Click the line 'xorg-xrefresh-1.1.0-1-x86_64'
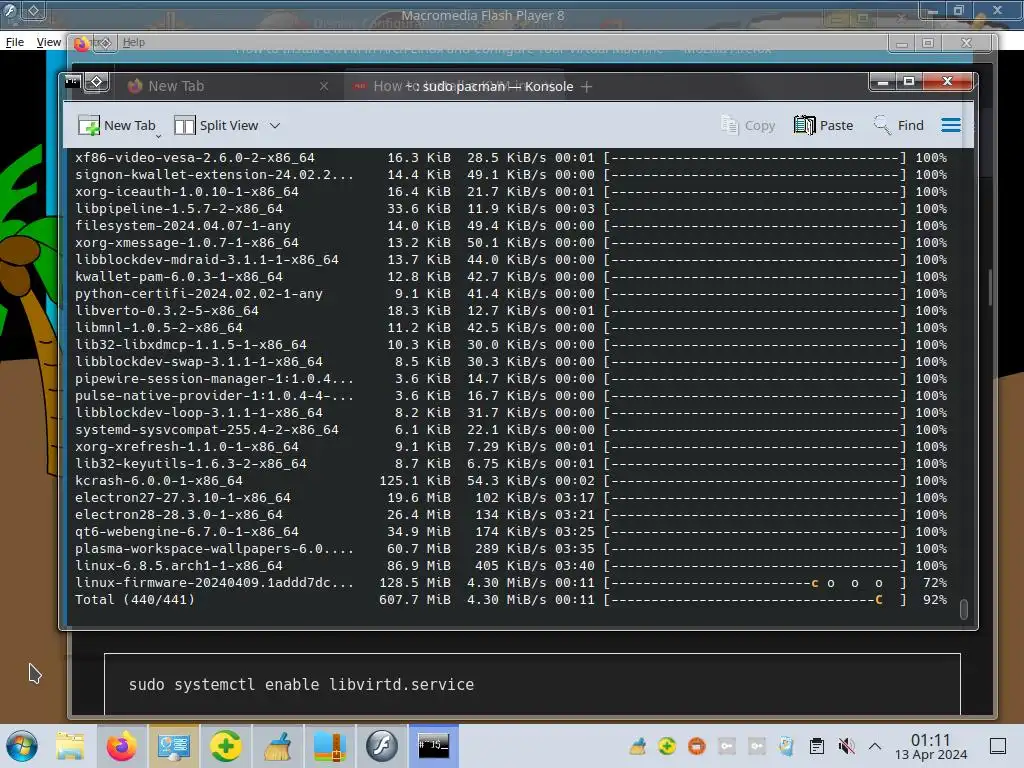 point(187,447)
